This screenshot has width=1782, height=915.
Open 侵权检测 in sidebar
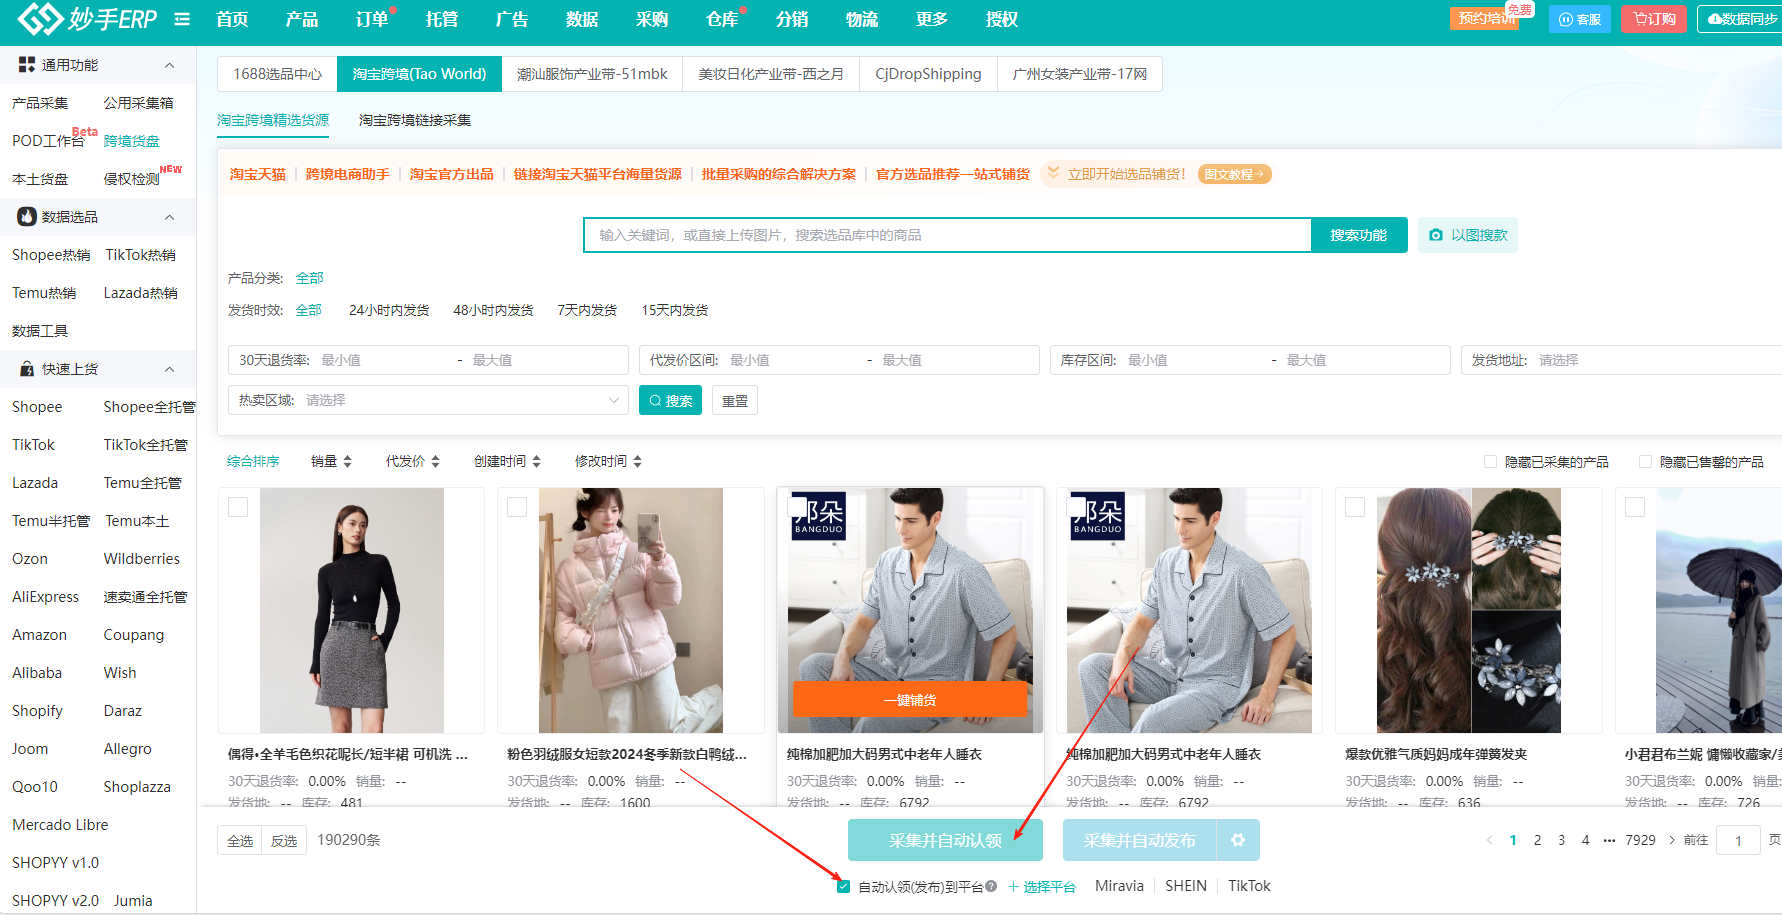(x=131, y=179)
